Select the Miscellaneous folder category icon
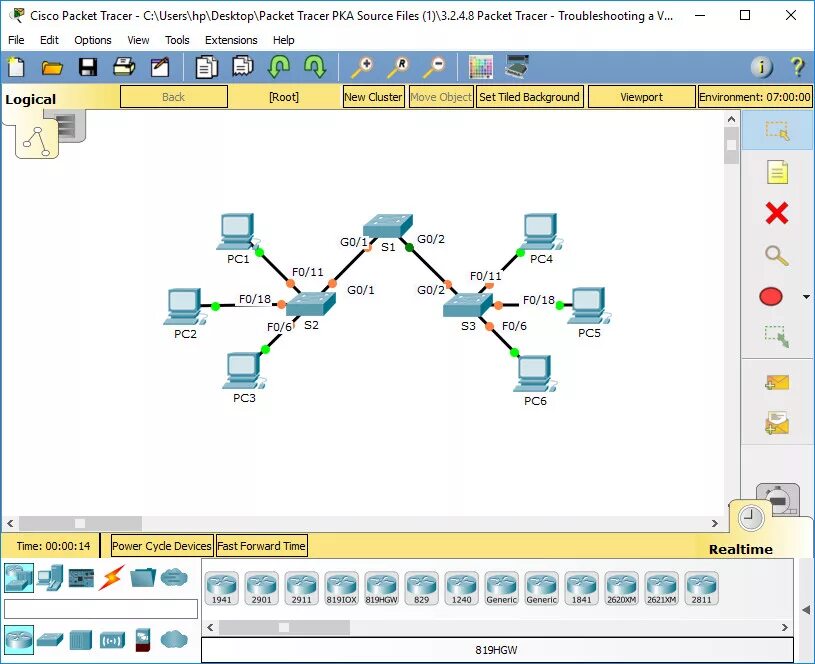This screenshot has height=664, width=815. [x=143, y=578]
